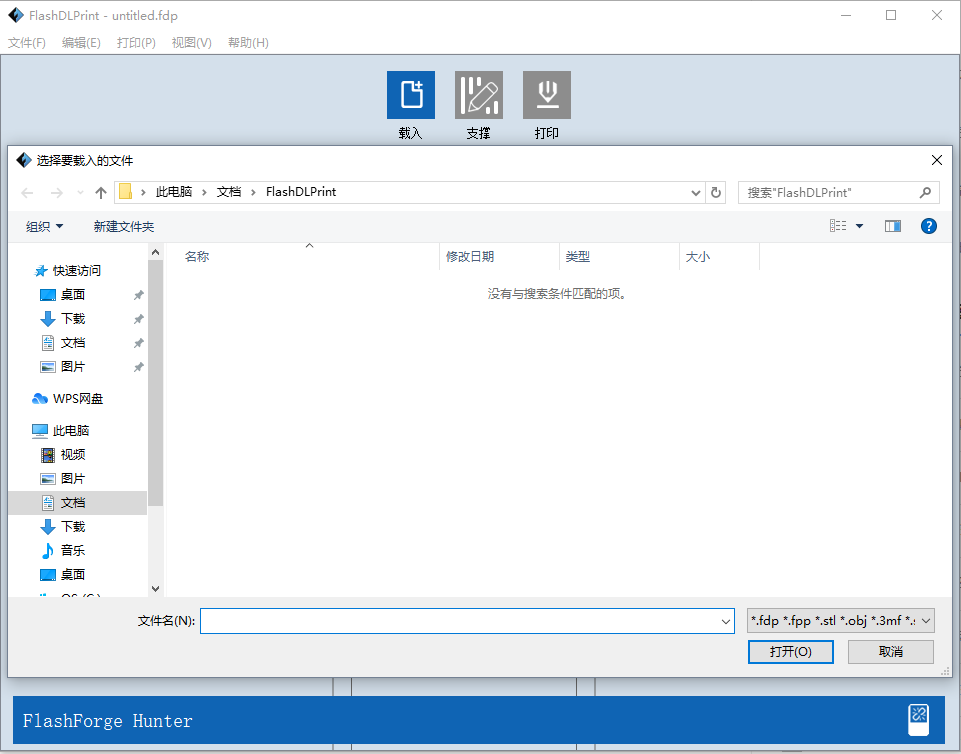Screen dimensions: 961x754
Task: Open the 桌面 folder under 此电脑
Action: [x=73, y=574]
